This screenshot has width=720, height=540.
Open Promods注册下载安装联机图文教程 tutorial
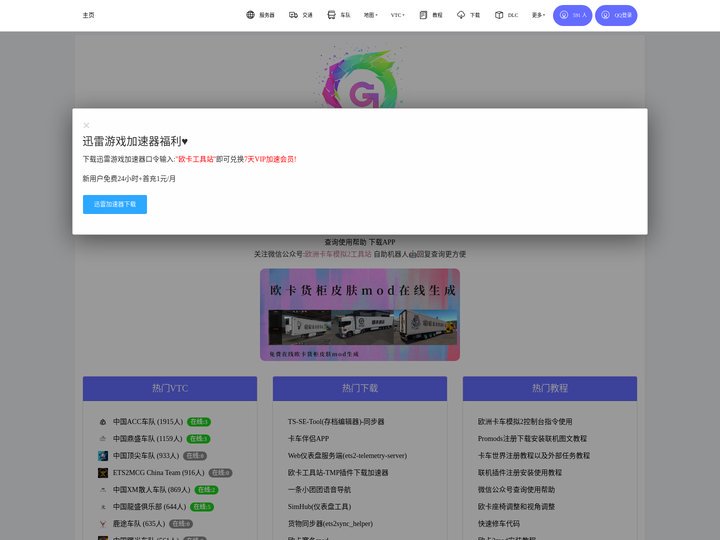[532, 439]
